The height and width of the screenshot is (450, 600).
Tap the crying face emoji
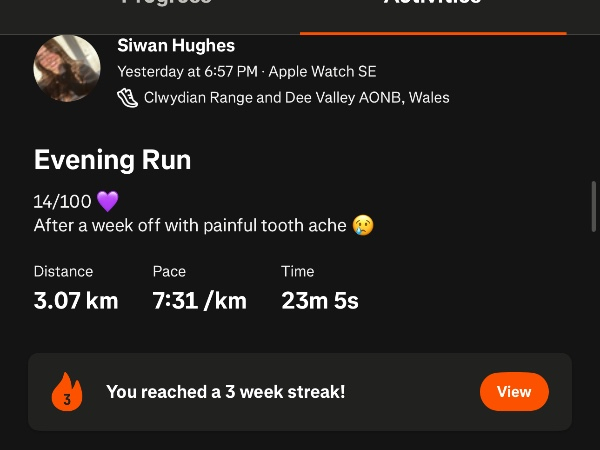point(363,226)
